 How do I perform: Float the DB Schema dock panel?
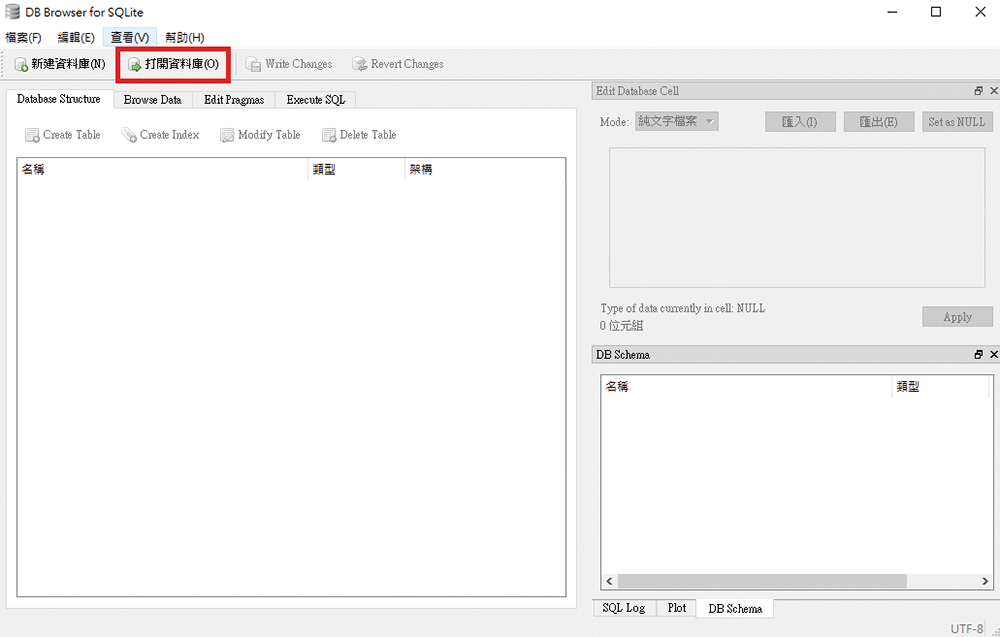coord(978,355)
